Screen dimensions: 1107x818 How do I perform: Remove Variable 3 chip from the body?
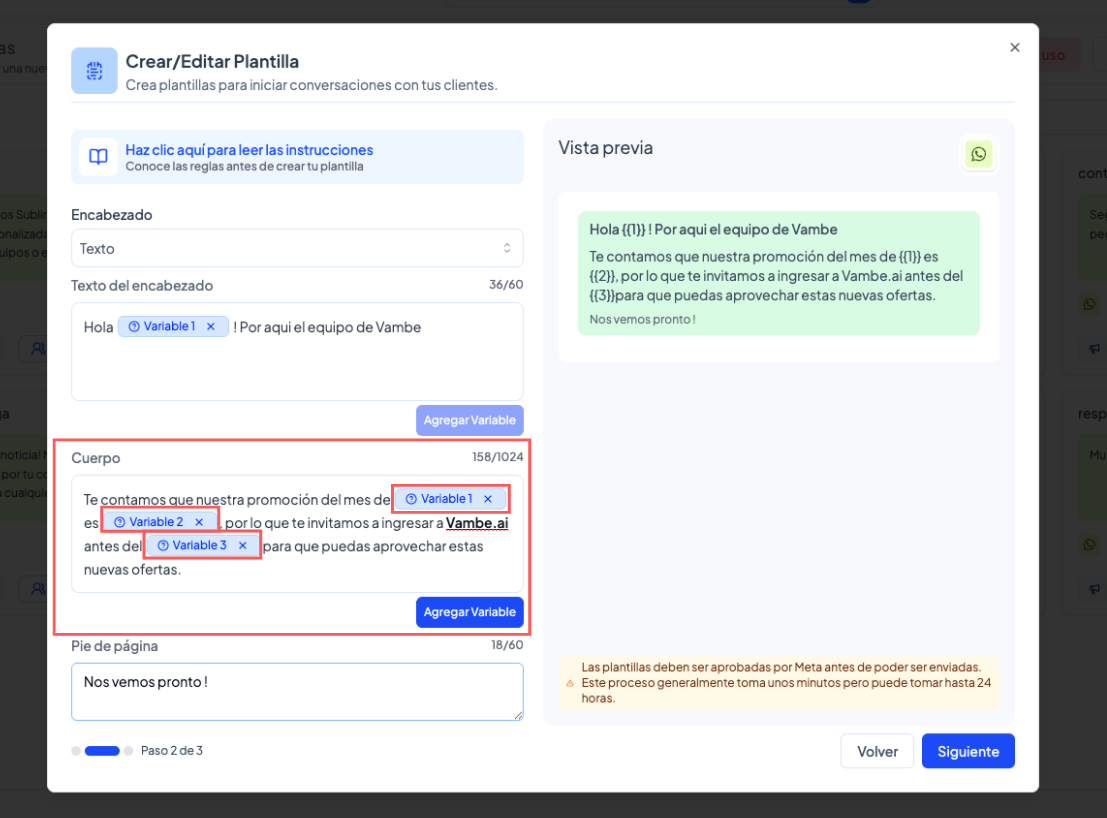(242, 545)
